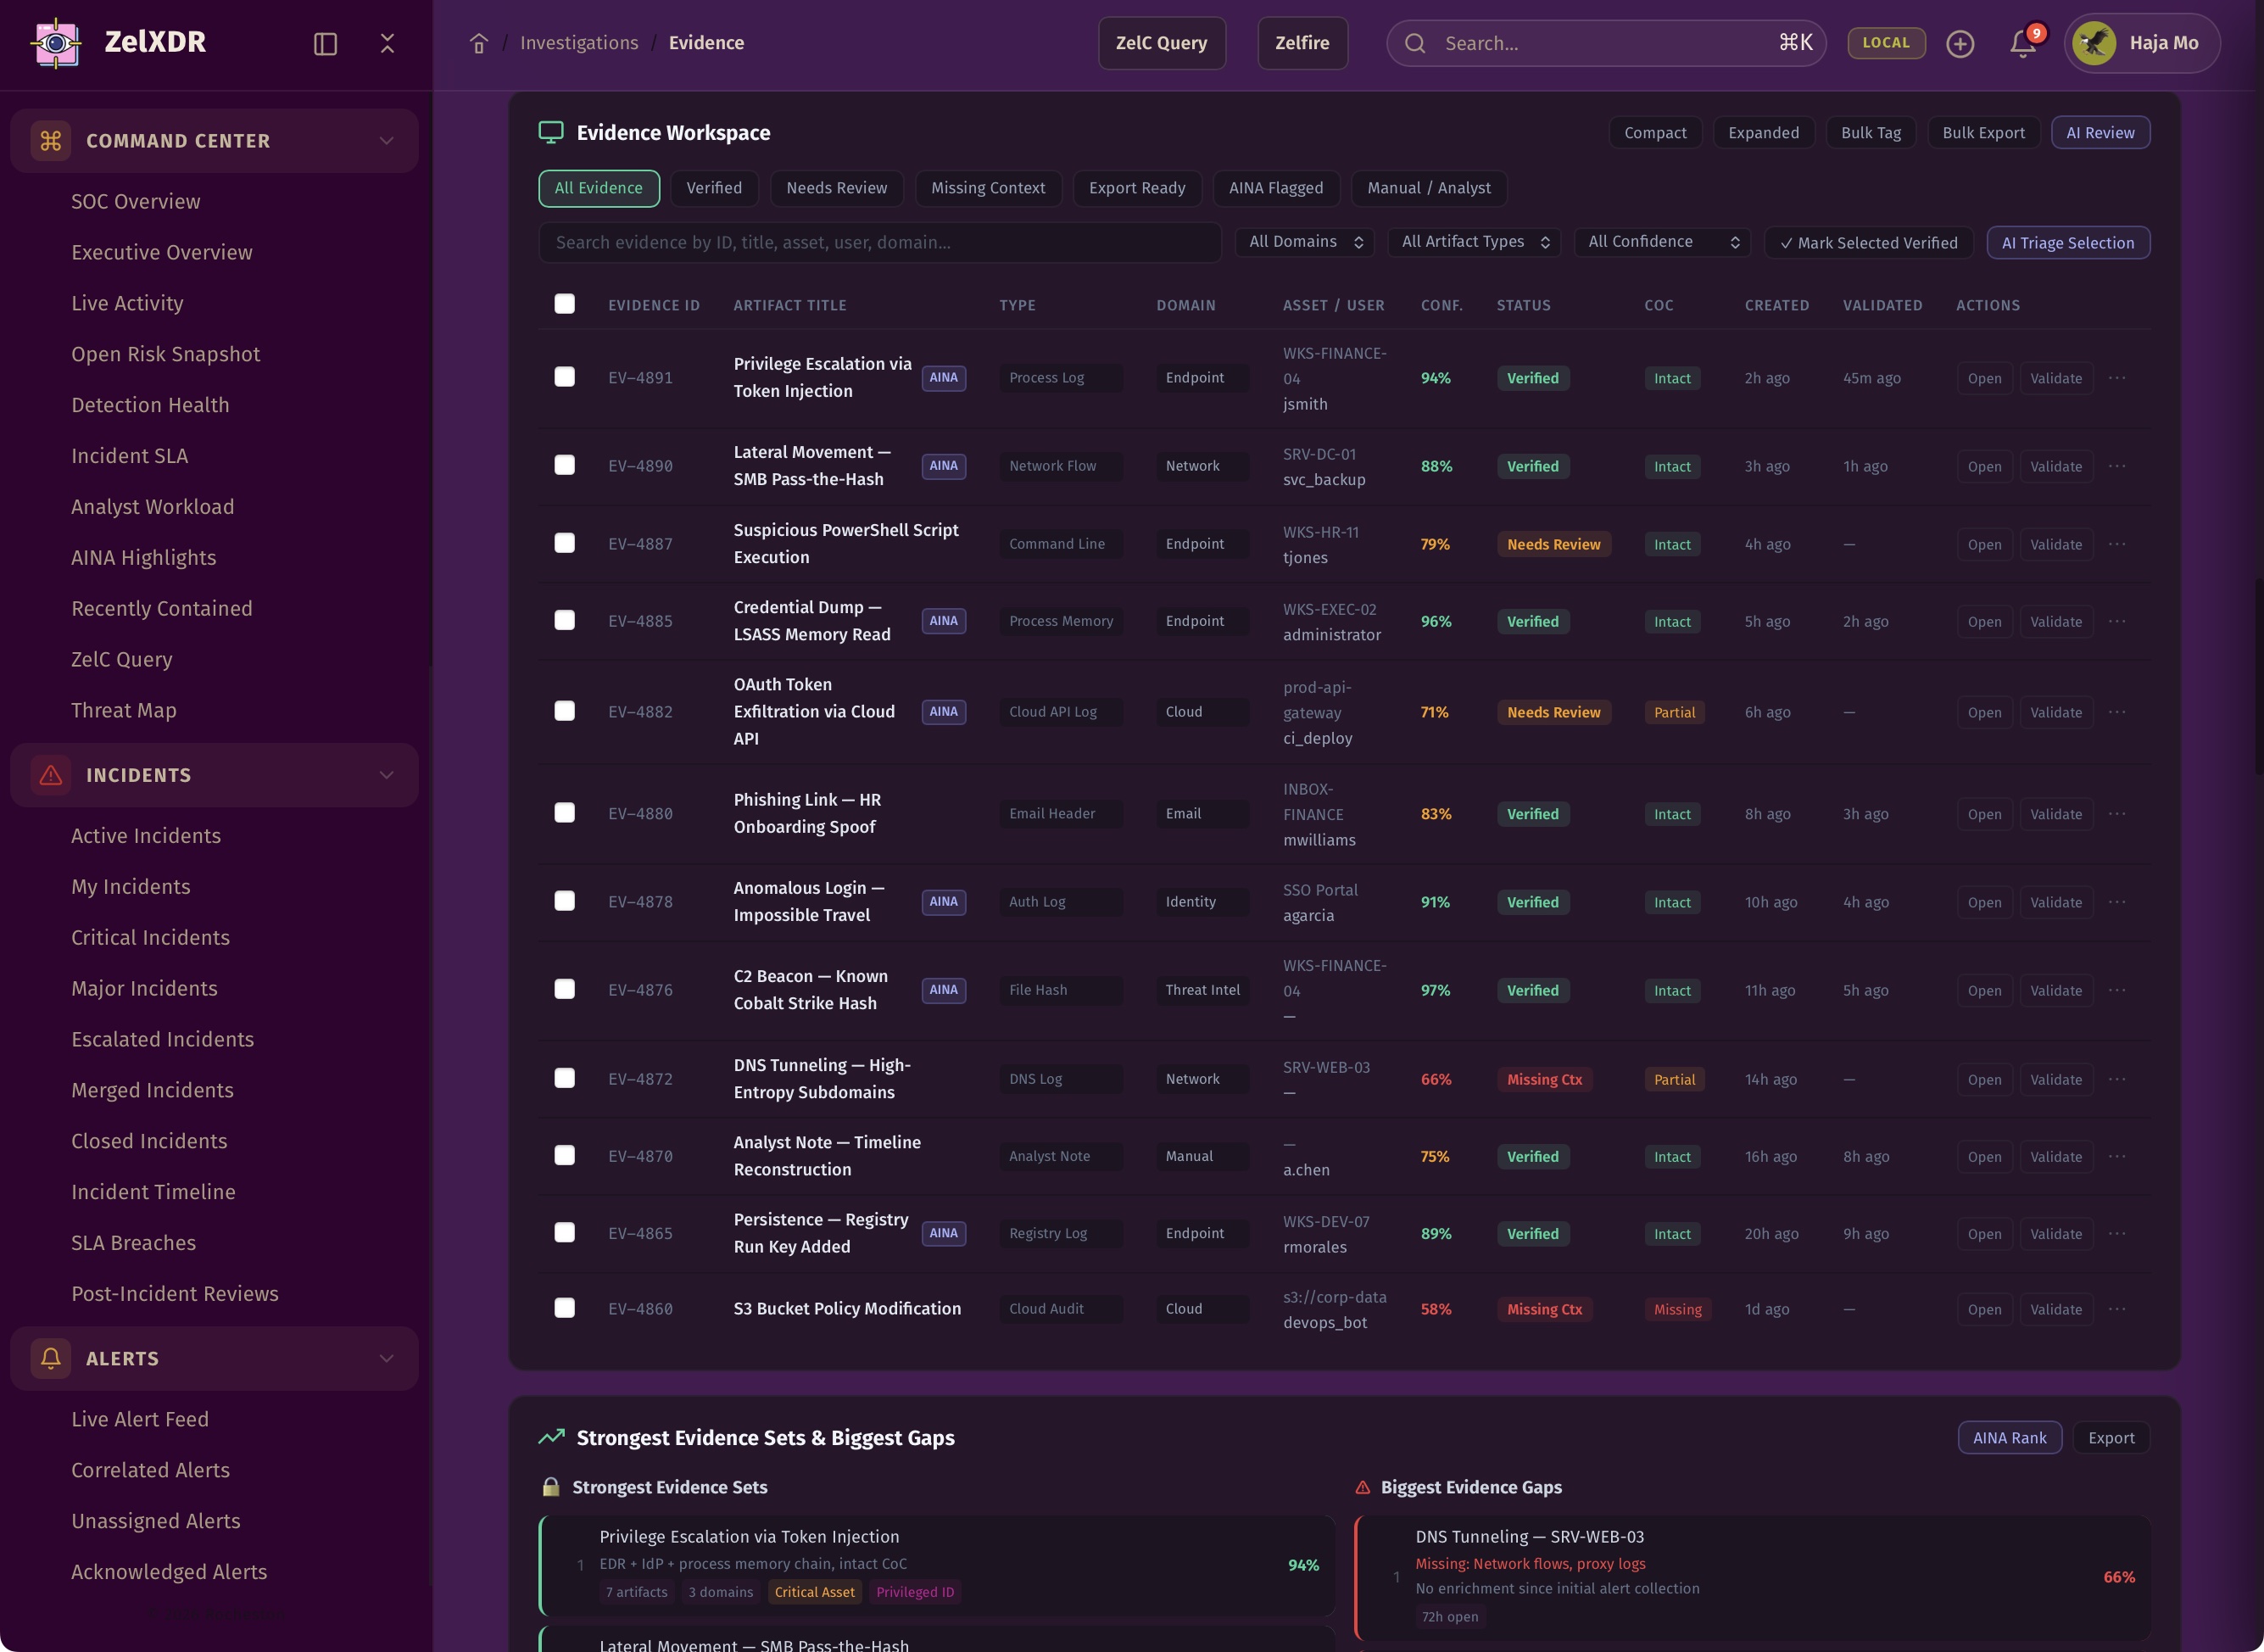Open the All Domains dropdown
This screenshot has height=1652, width=2264.
coord(1304,242)
